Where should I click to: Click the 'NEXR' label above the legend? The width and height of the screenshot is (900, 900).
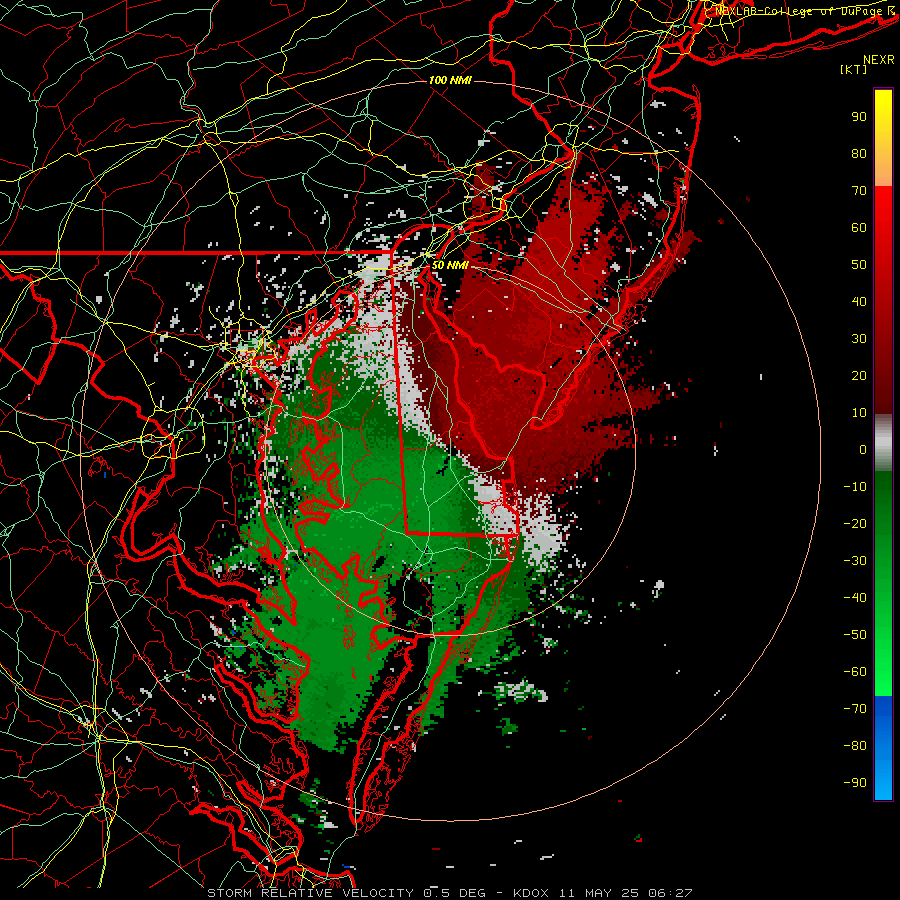click(878, 60)
